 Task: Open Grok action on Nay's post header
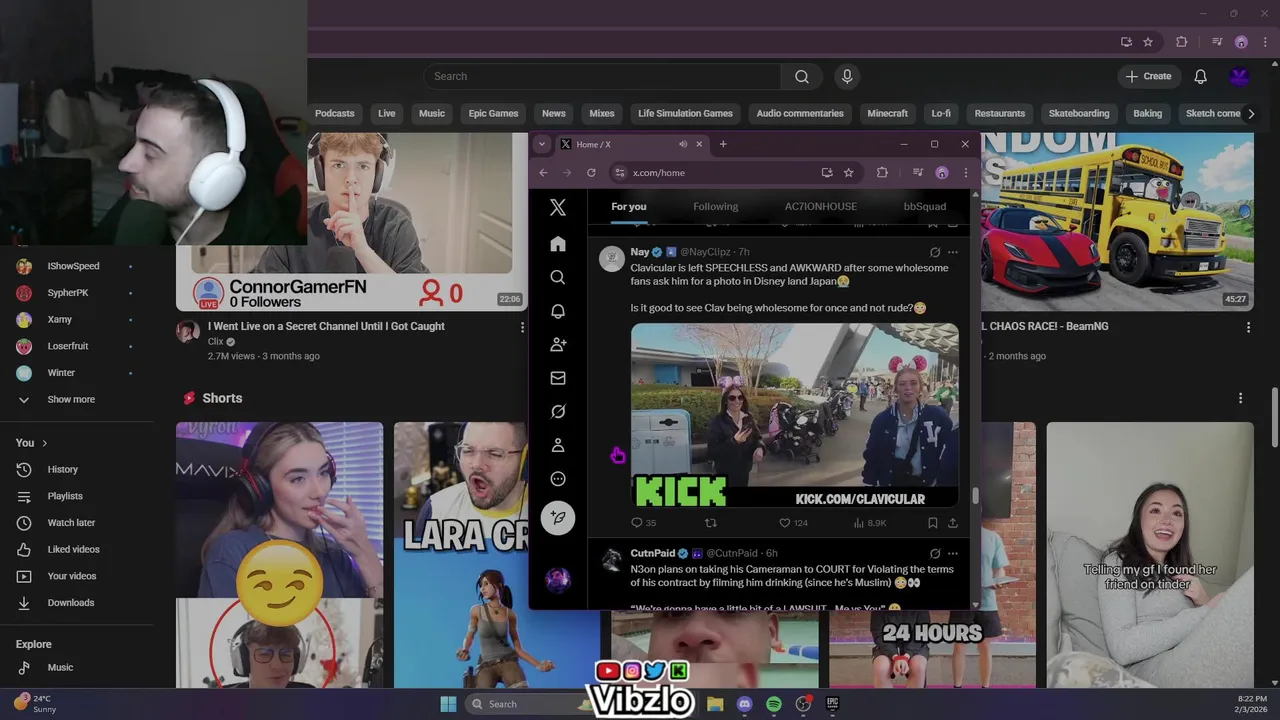tap(934, 252)
